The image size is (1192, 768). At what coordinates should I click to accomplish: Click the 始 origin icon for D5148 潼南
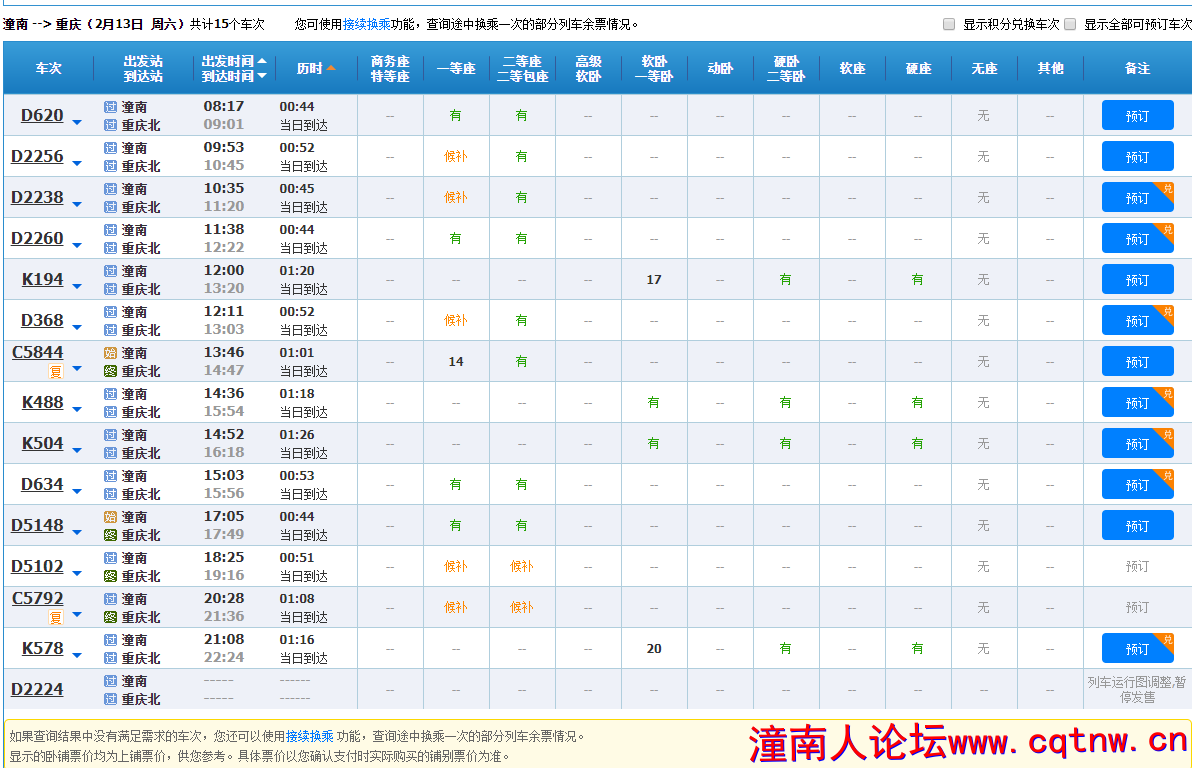pos(110,517)
